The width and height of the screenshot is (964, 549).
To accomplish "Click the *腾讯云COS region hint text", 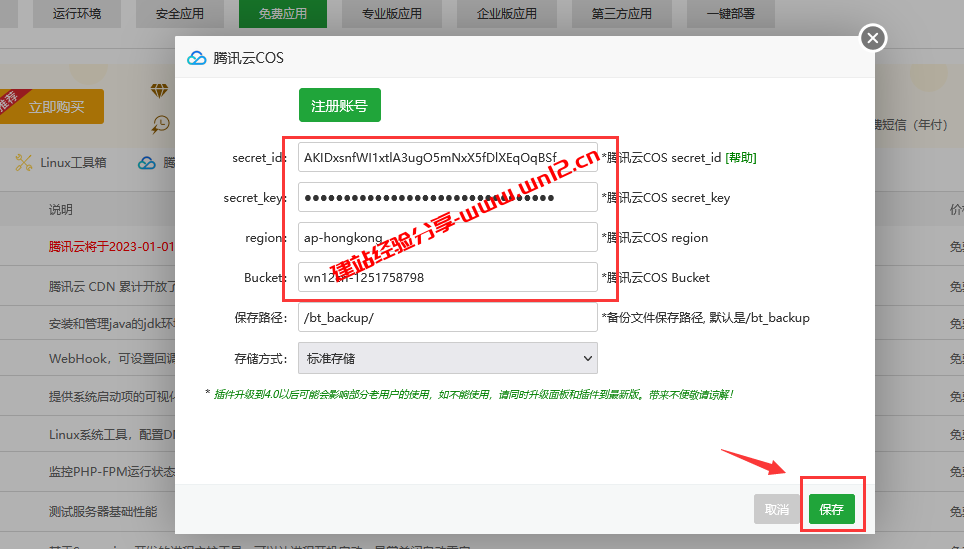I will [655, 237].
